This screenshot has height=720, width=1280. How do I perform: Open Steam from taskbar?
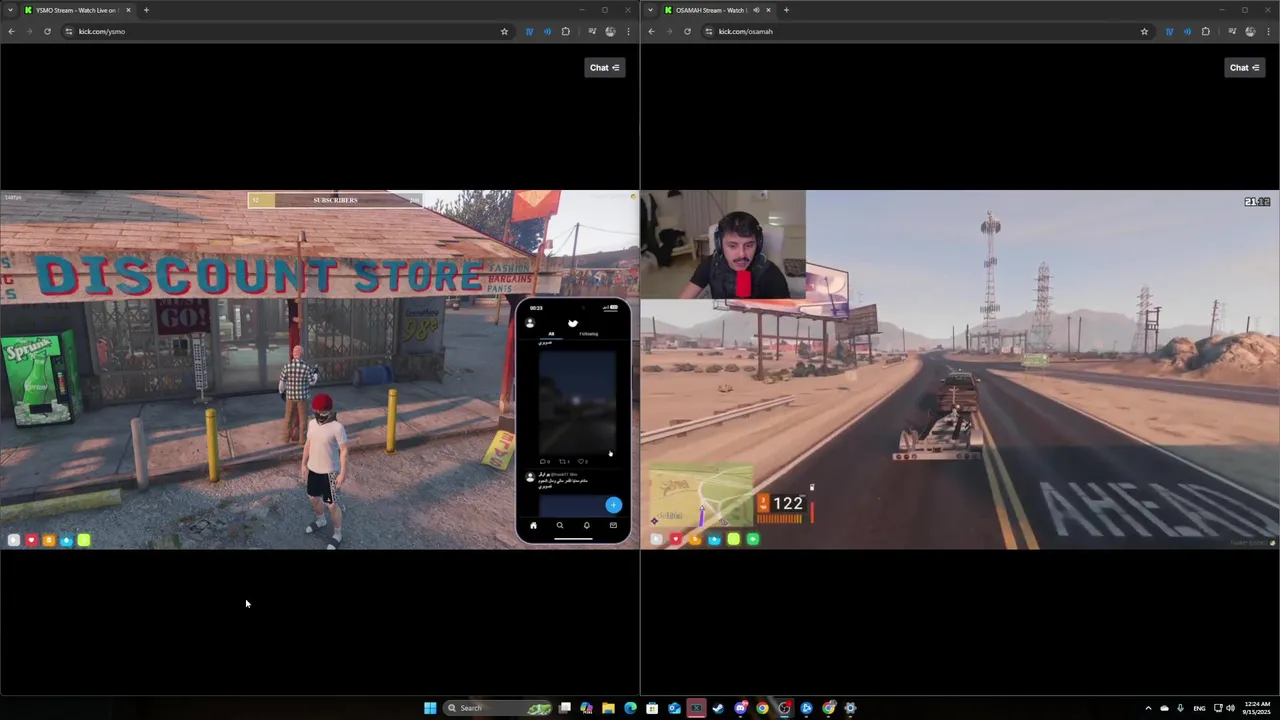pyautogui.click(x=718, y=708)
